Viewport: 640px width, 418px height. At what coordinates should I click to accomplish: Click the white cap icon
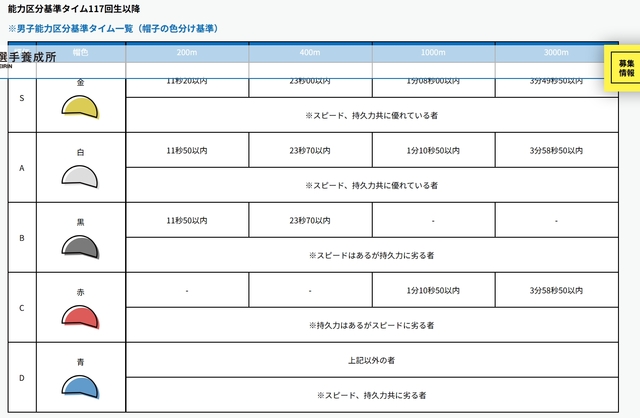80,177
